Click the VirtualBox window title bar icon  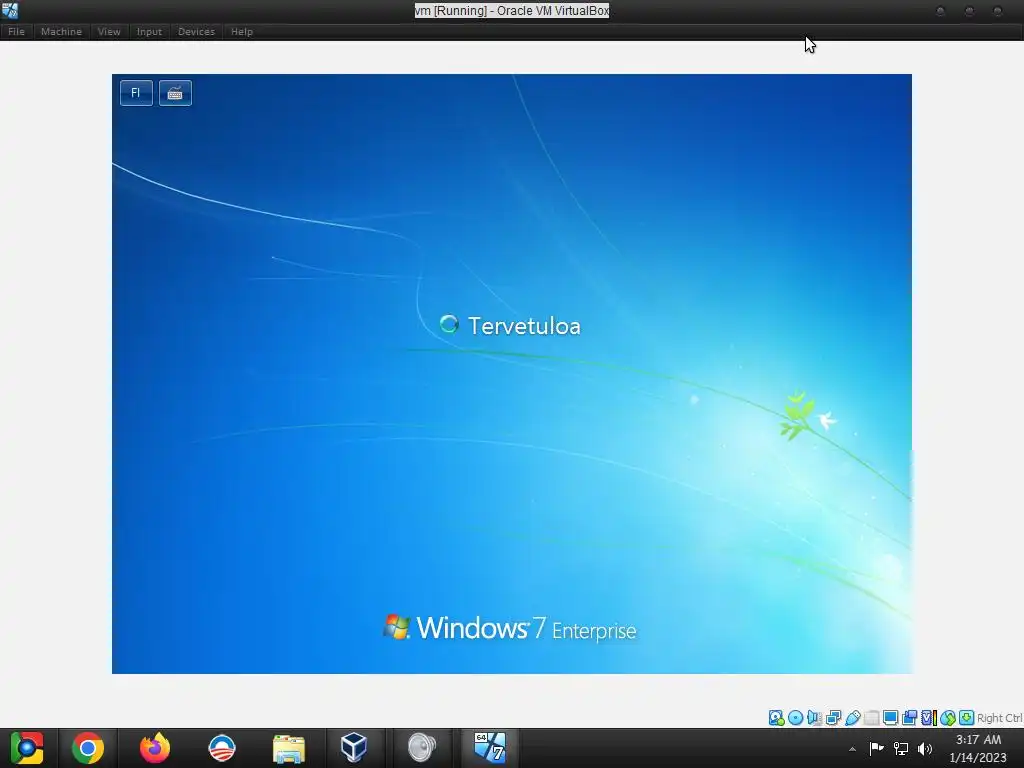point(10,10)
